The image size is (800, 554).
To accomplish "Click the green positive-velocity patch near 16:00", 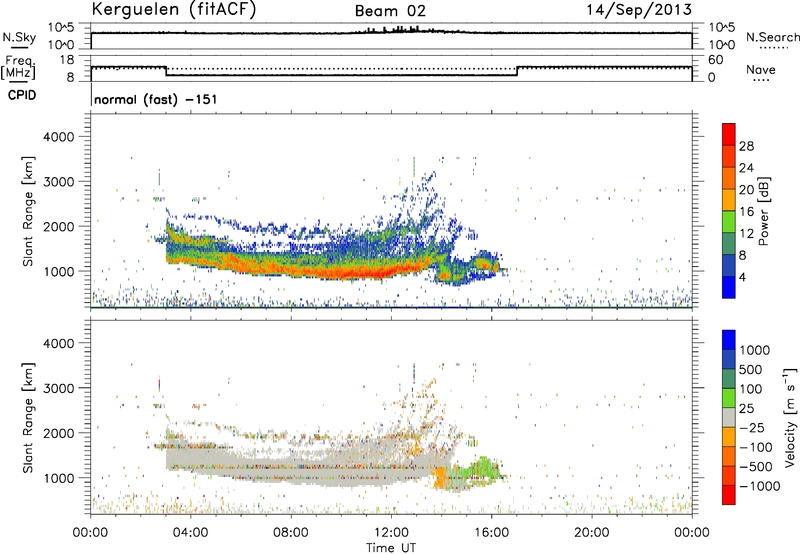I will (482, 468).
